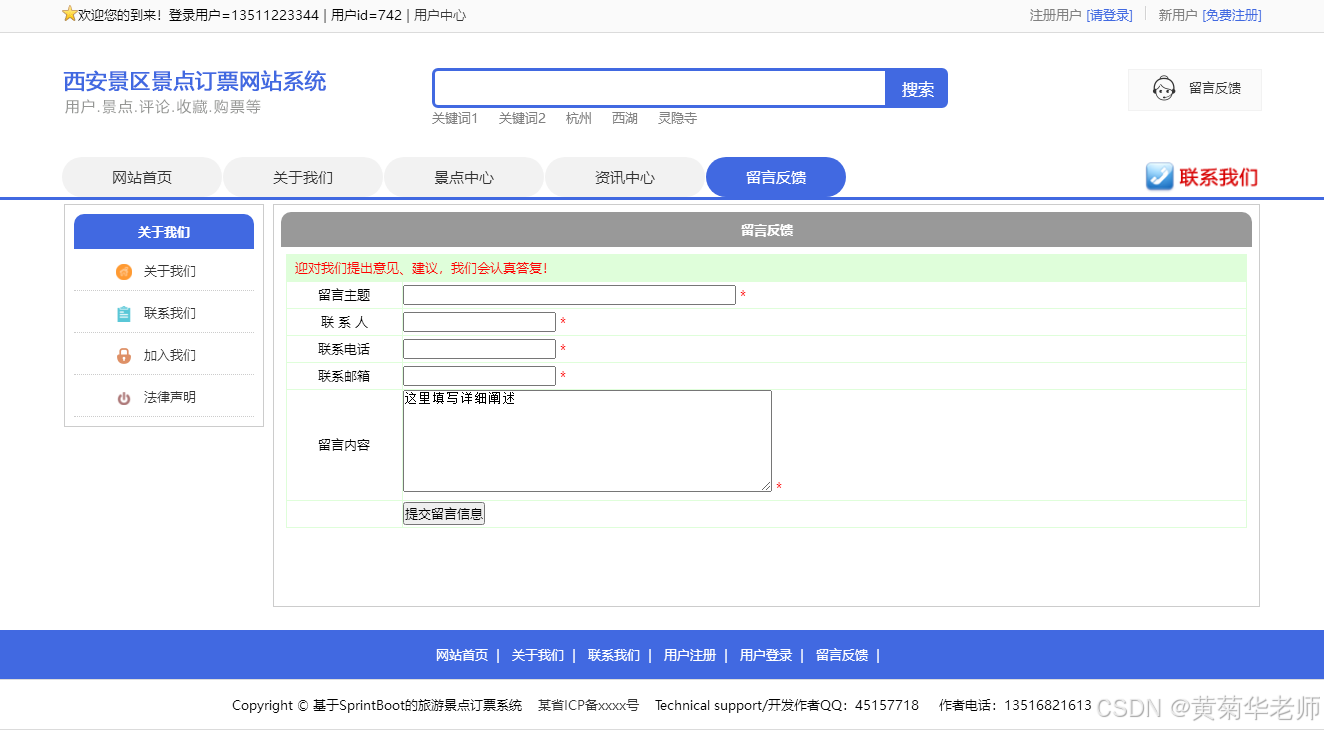Viewport: 1324px width, 730px height.
Task: Click the 搜索 search button
Action: [x=915, y=88]
